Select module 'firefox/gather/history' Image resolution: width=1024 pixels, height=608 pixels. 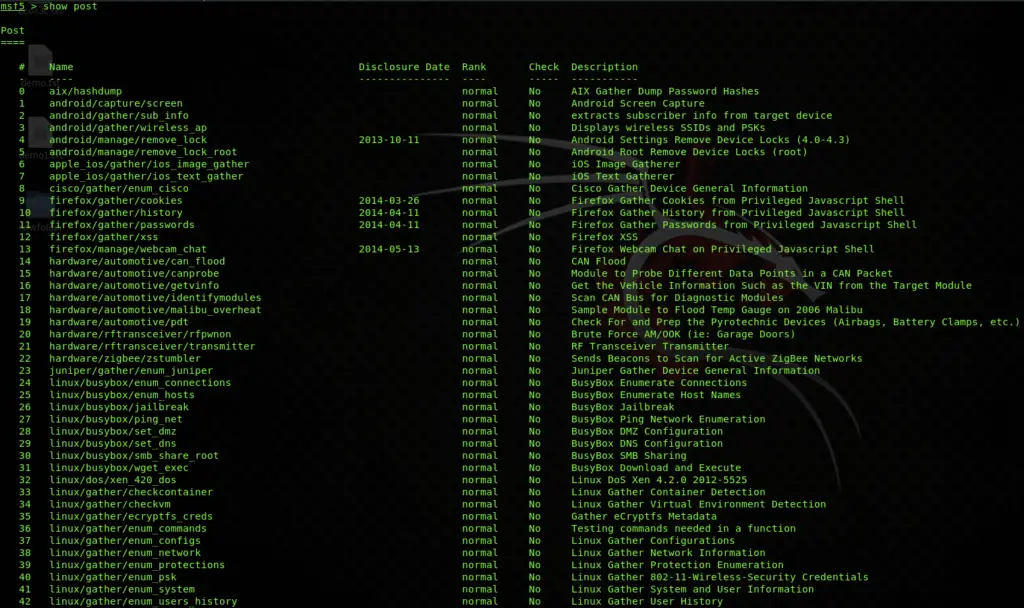click(x=116, y=213)
